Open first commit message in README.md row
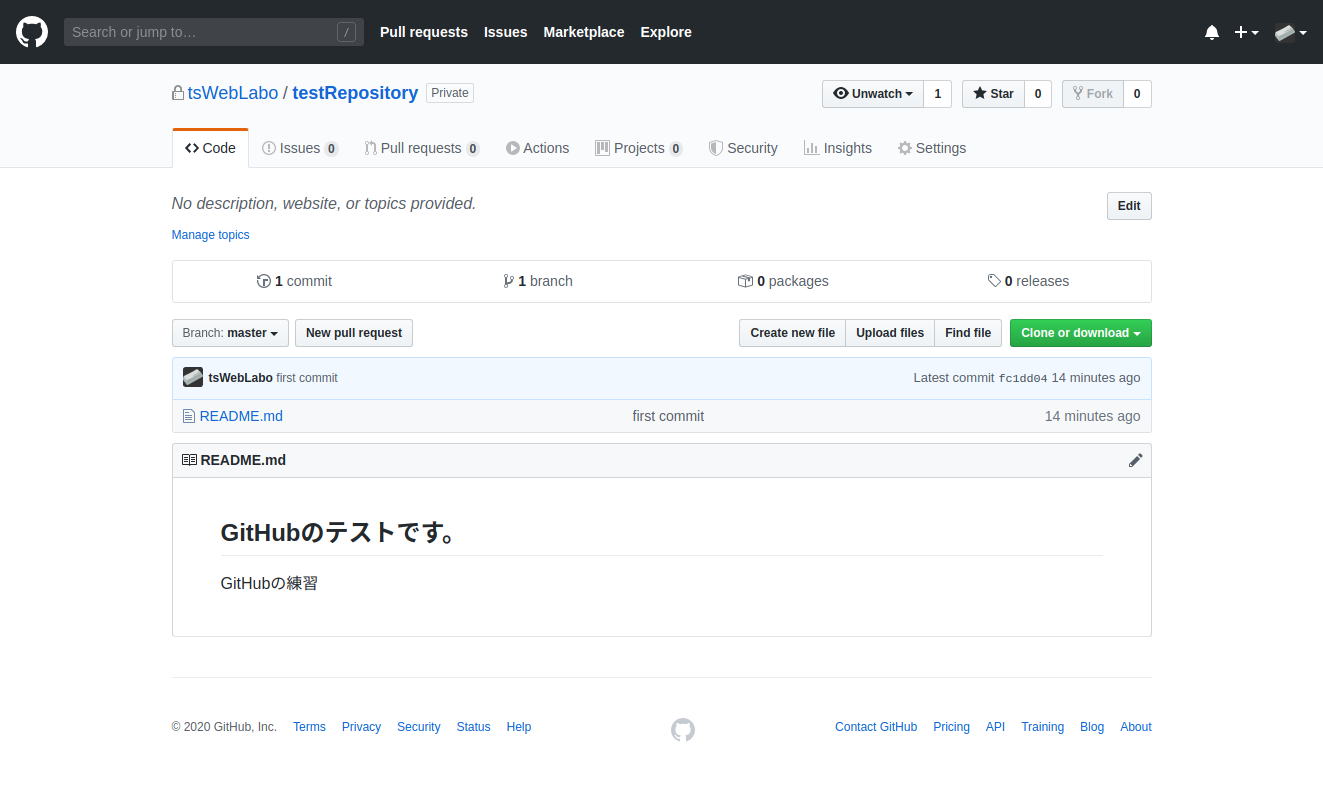Viewport: 1323px width, 793px height. point(668,416)
